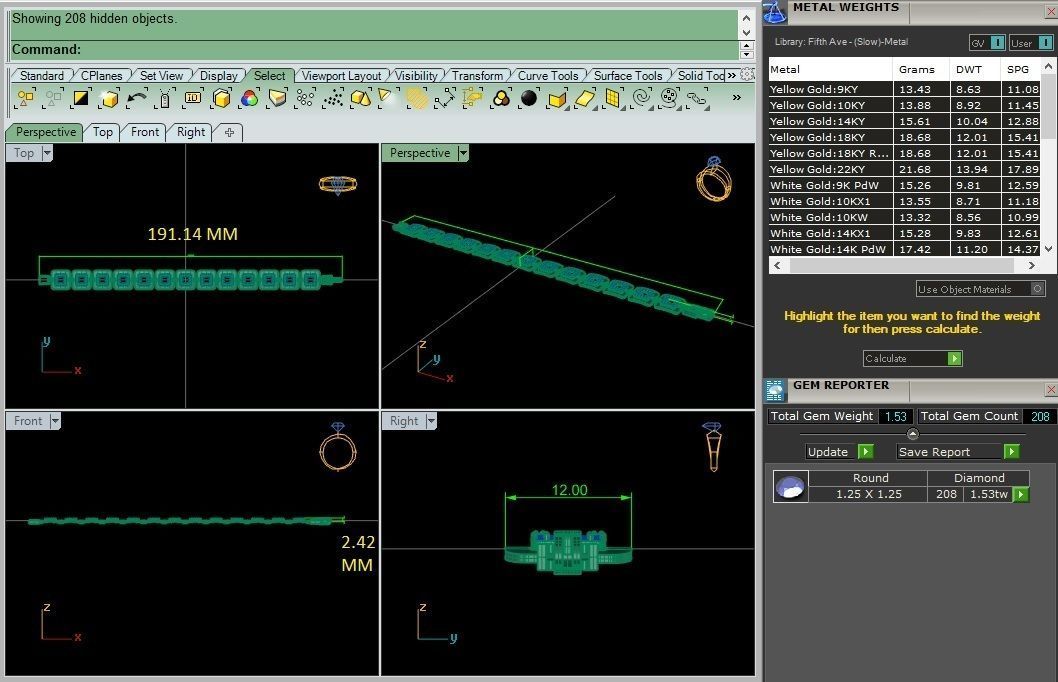Image resolution: width=1058 pixels, height=682 pixels.
Task: Open the Surface Tools toolbar tab
Action: [628, 76]
